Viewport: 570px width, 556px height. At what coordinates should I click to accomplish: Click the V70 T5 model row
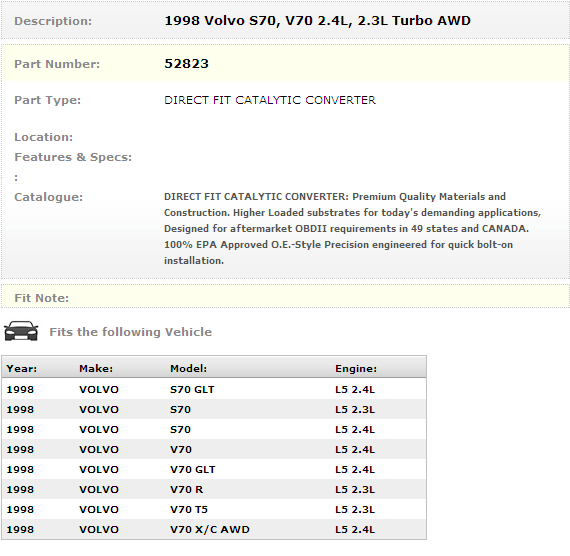pyautogui.click(x=214, y=509)
